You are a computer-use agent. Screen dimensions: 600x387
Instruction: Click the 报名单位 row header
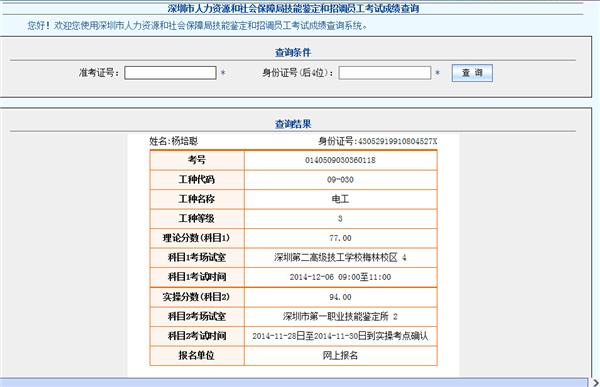(x=197, y=356)
